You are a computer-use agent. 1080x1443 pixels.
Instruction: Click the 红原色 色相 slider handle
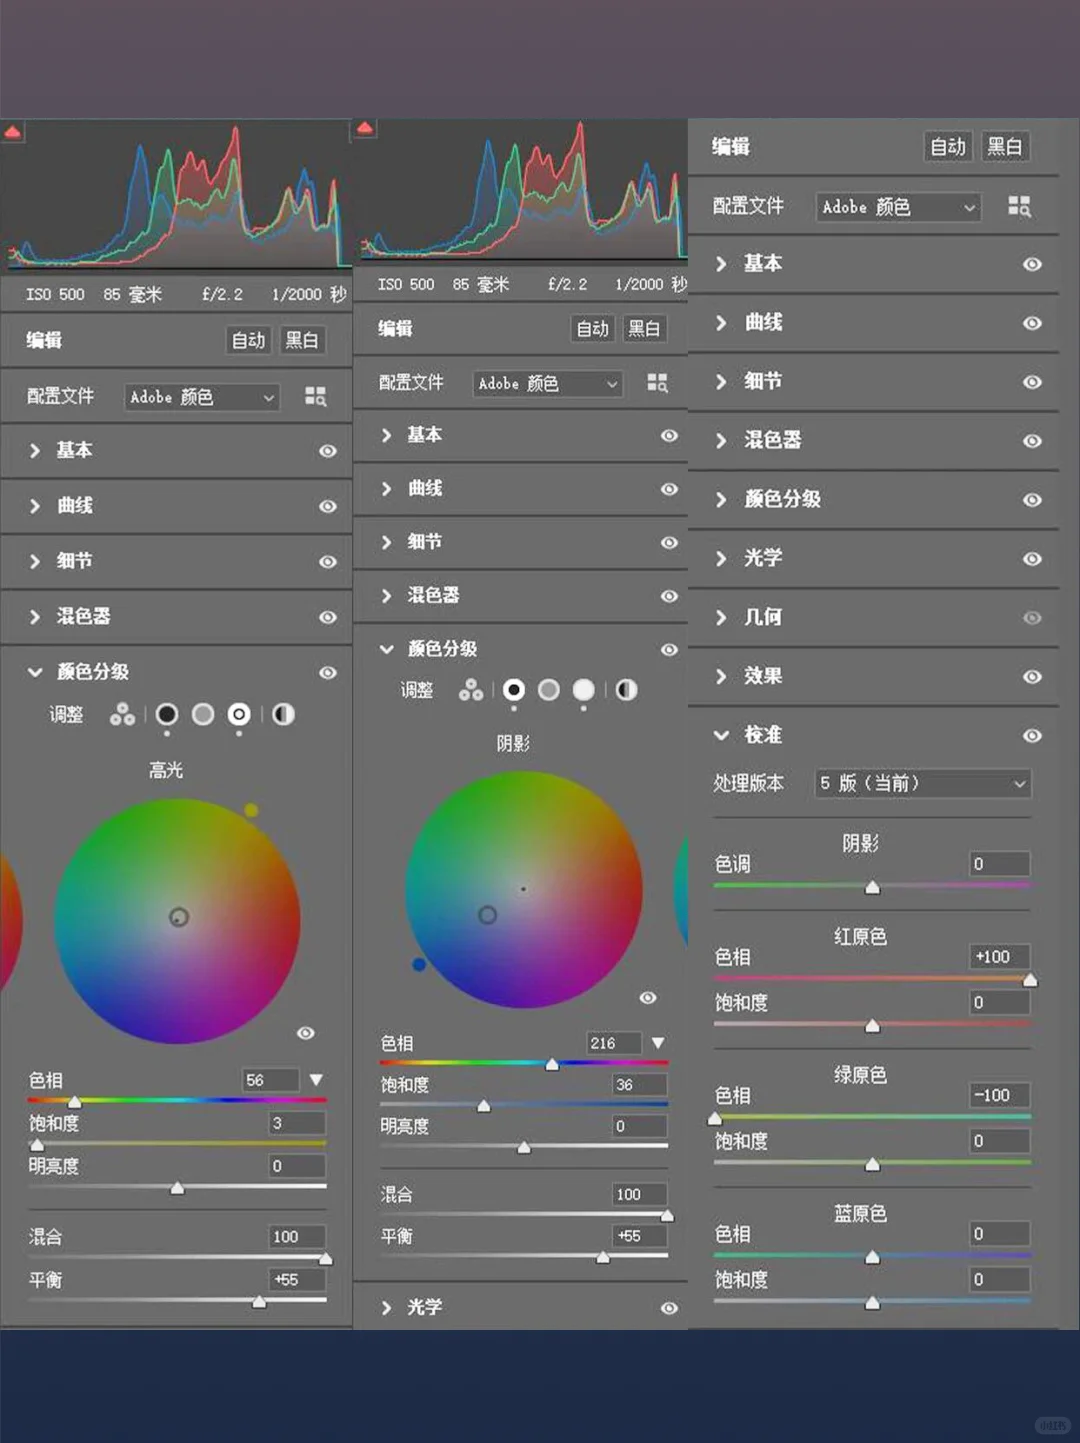tap(1030, 980)
